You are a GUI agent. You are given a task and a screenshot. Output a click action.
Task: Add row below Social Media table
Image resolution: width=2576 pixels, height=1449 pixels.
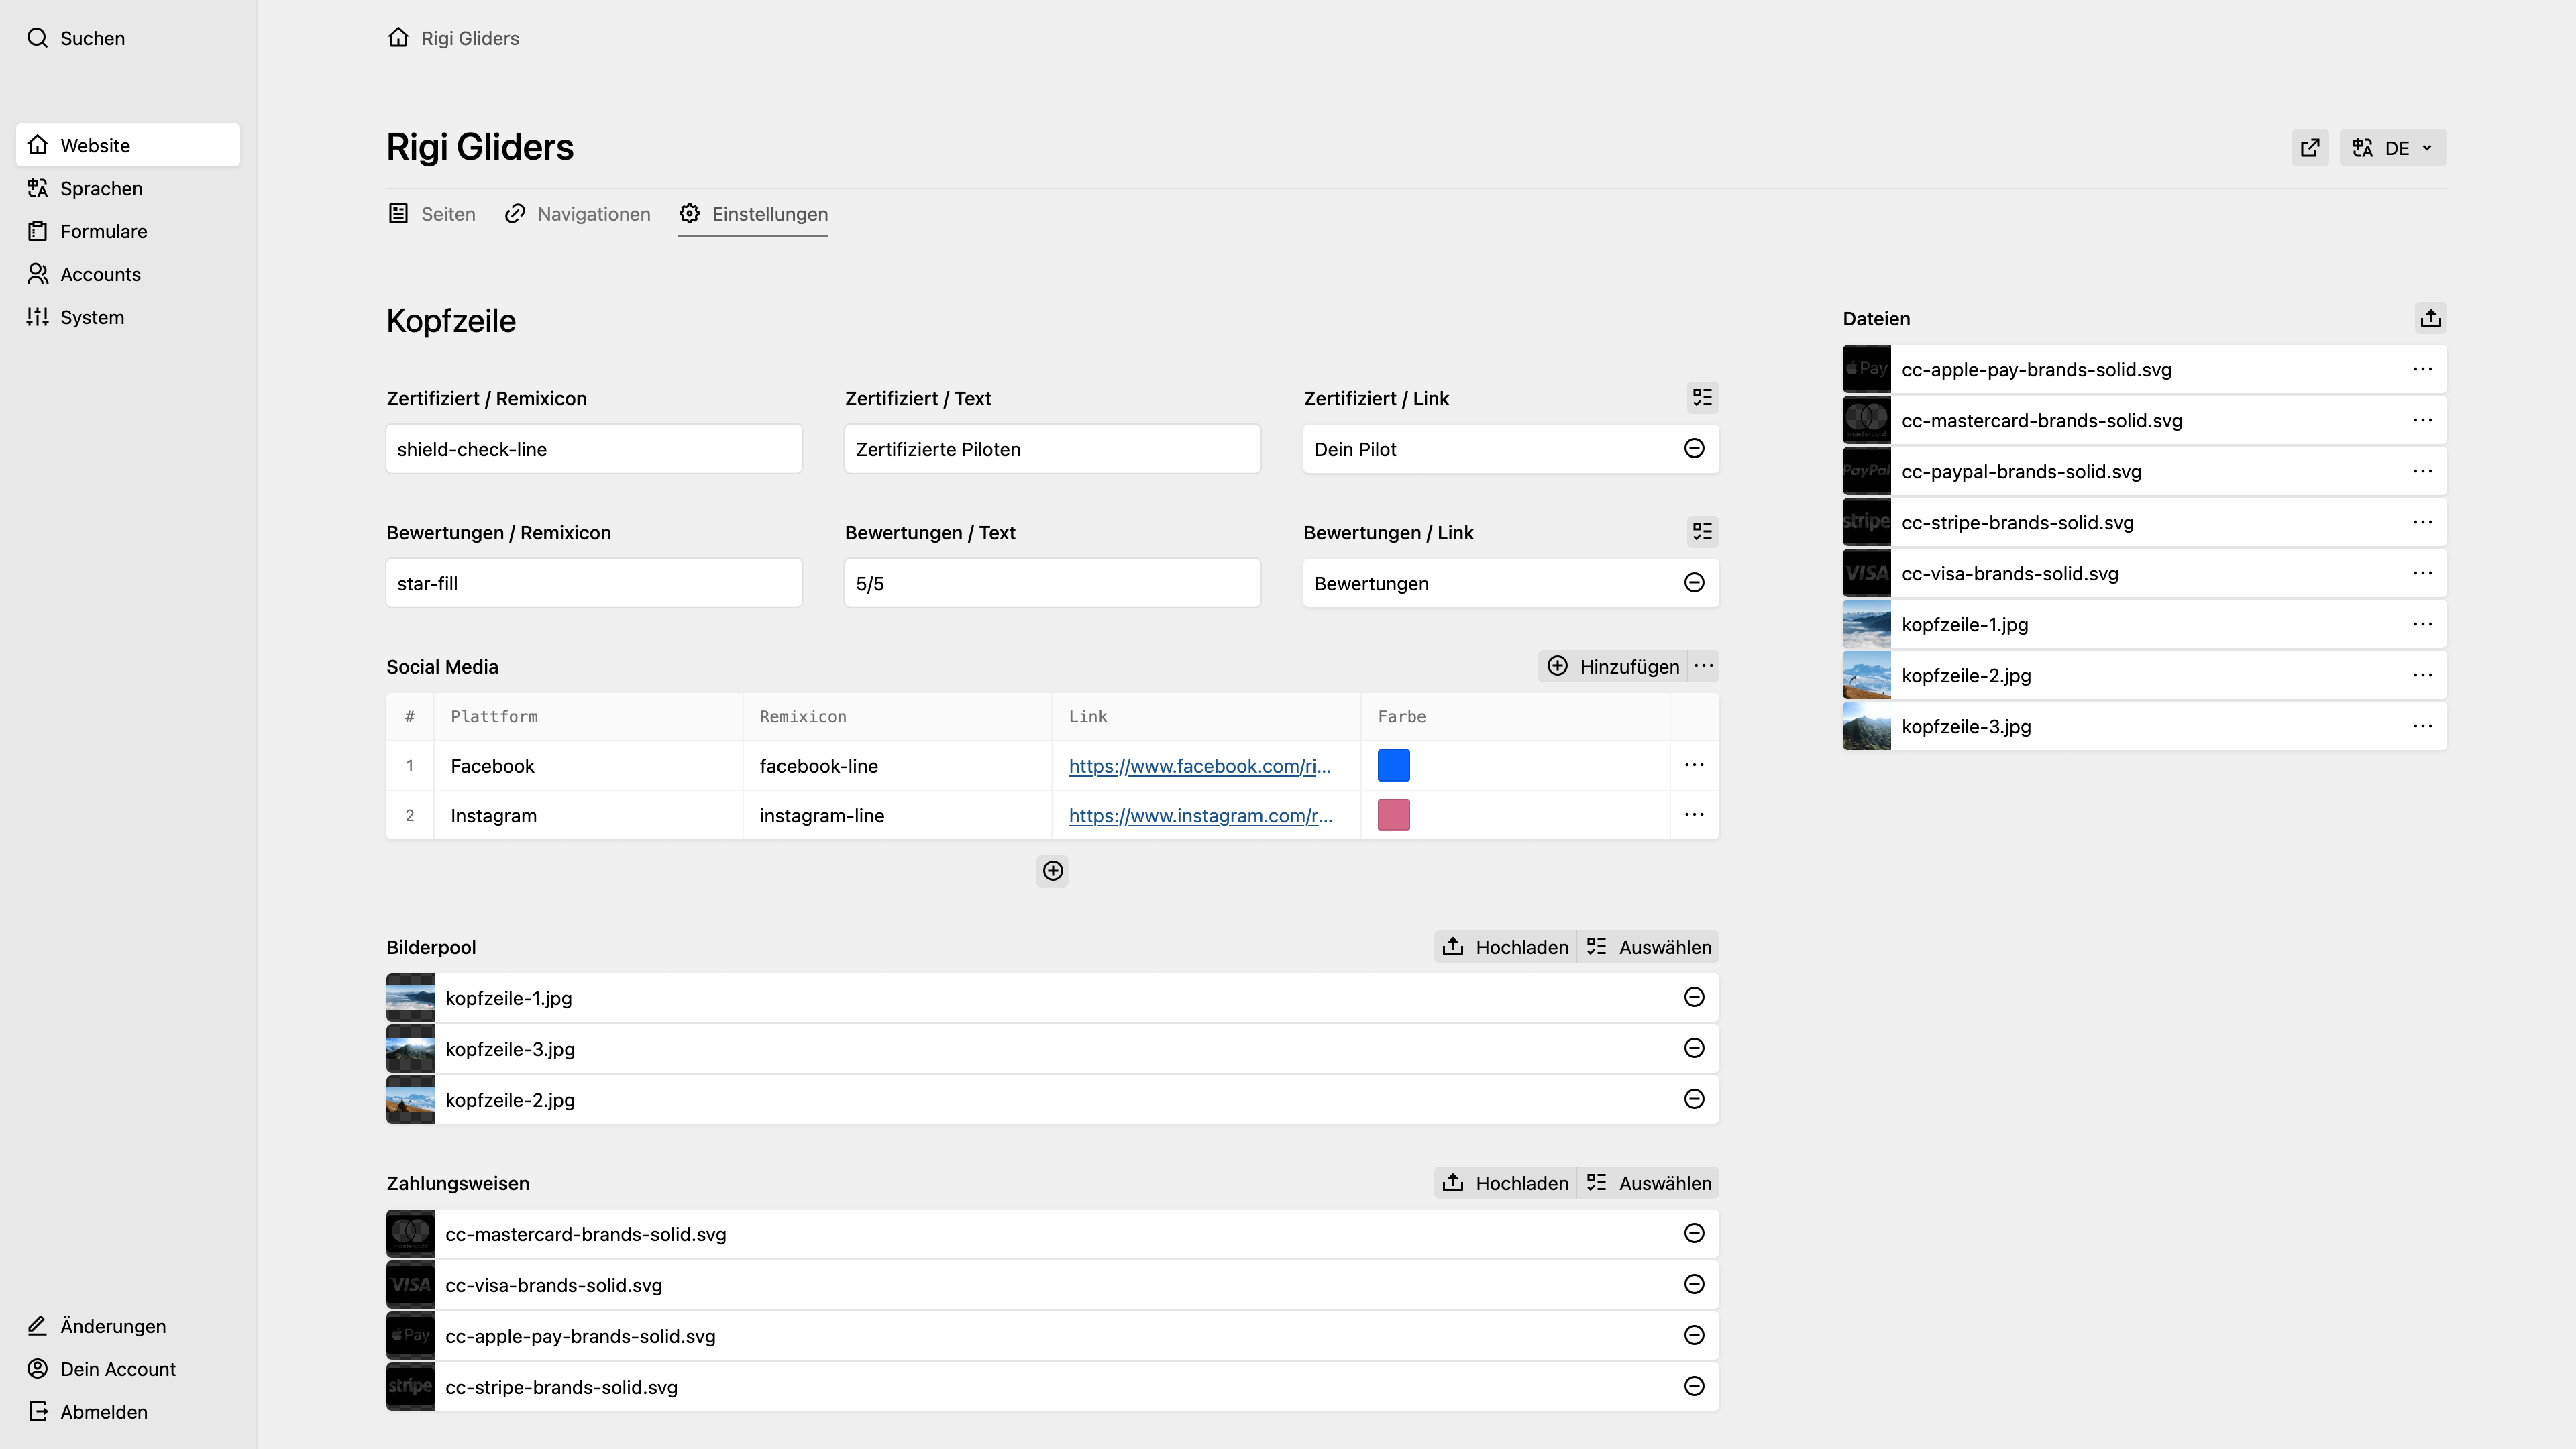click(x=1052, y=871)
